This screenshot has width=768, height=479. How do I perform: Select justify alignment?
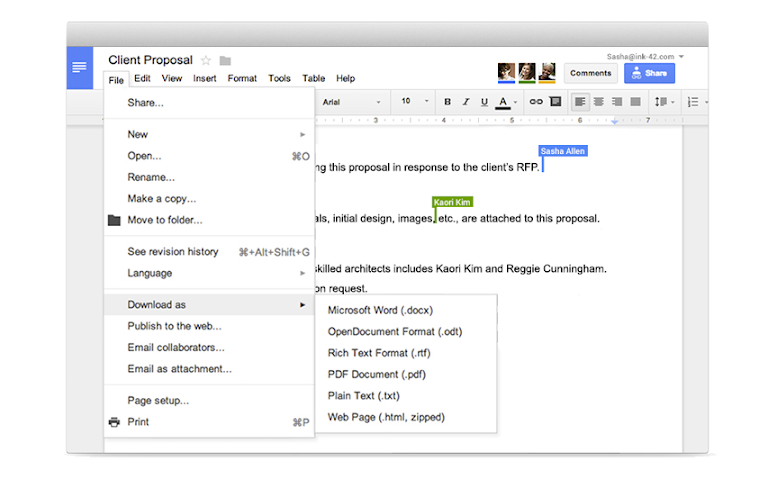tap(636, 102)
